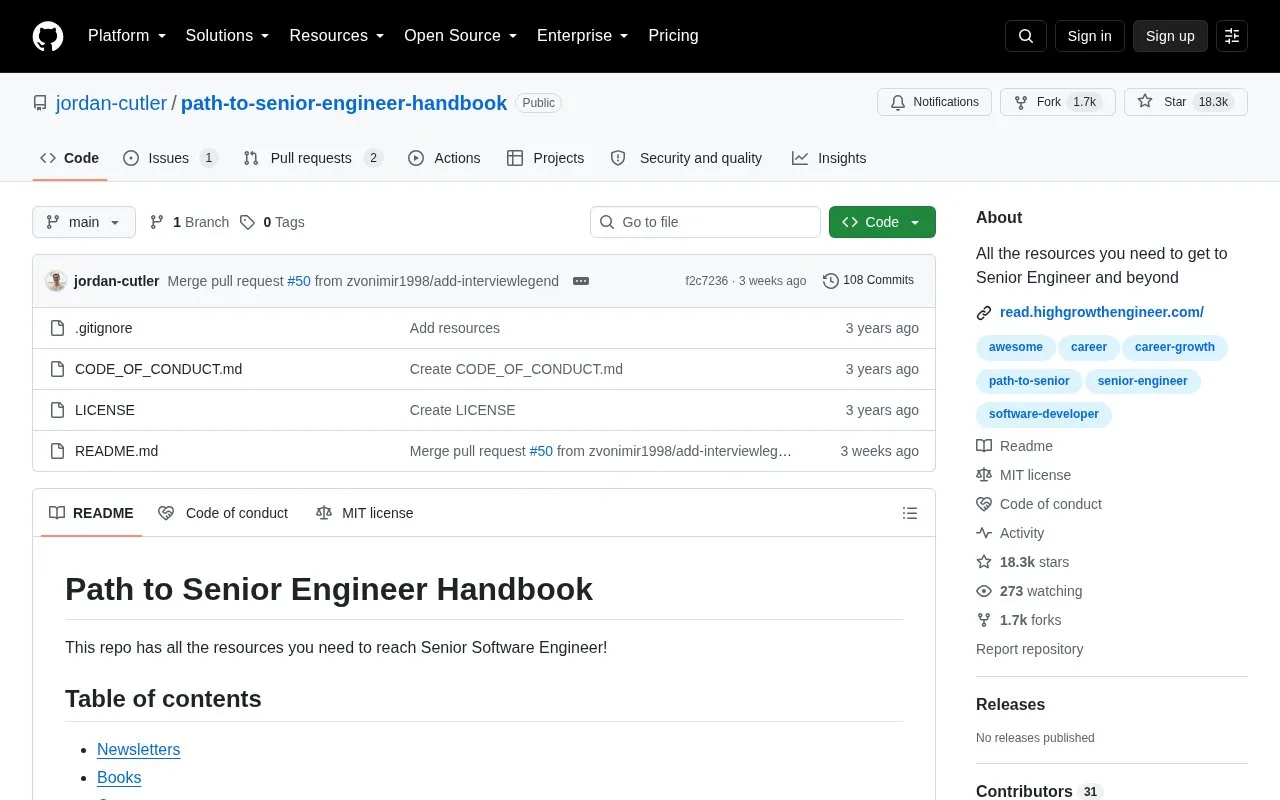The height and width of the screenshot is (800, 1280).
Task: Click the commit details ellipsis icon
Action: [x=581, y=281]
